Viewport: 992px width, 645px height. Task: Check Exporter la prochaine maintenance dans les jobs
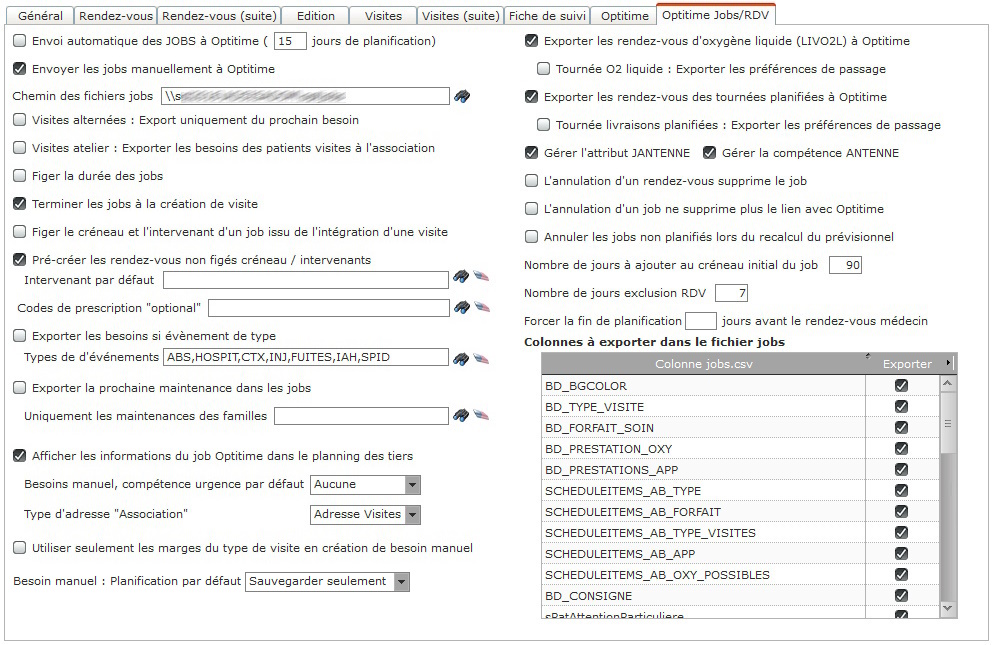(x=20, y=388)
